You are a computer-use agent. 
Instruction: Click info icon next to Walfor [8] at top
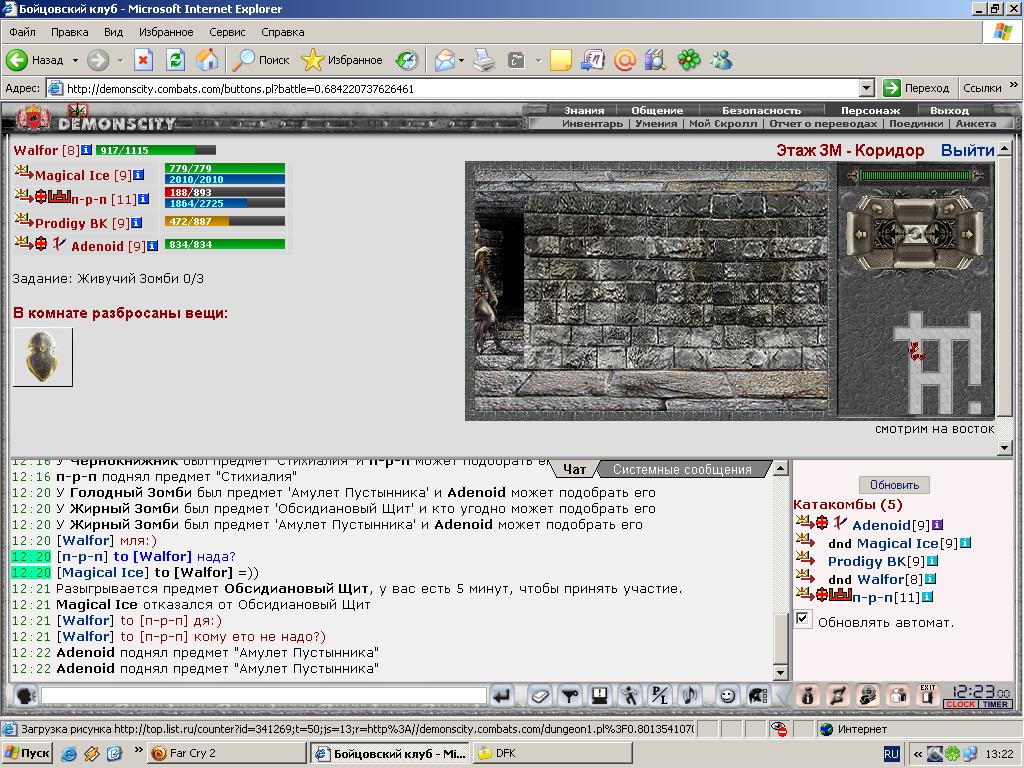click(86, 150)
